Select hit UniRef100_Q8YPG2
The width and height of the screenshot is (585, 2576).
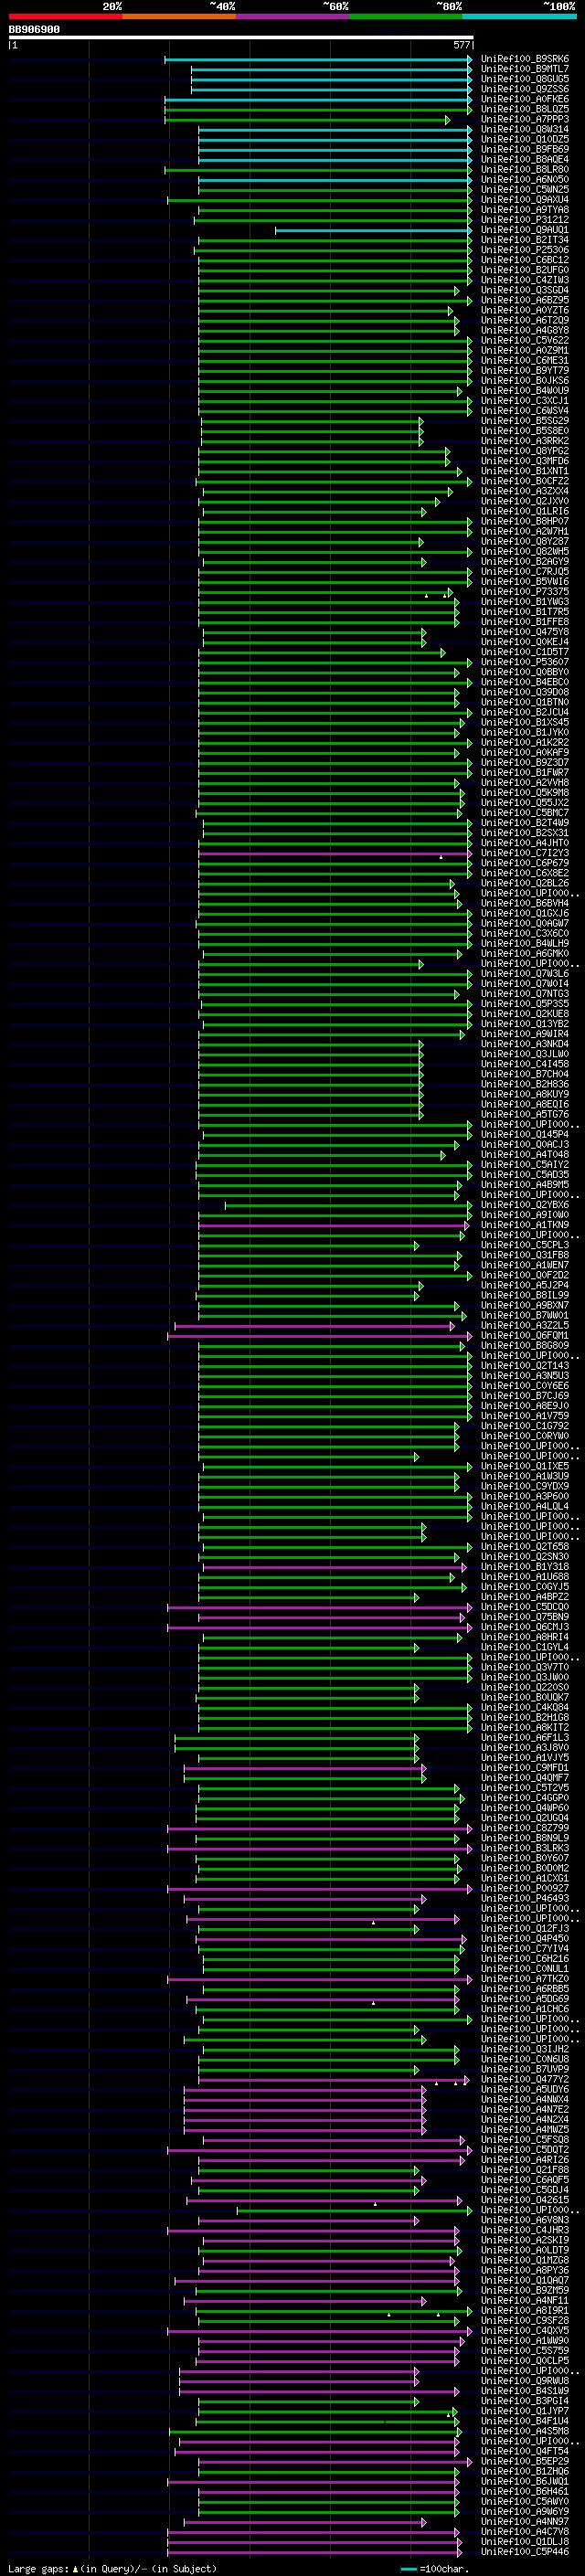pos(524,451)
